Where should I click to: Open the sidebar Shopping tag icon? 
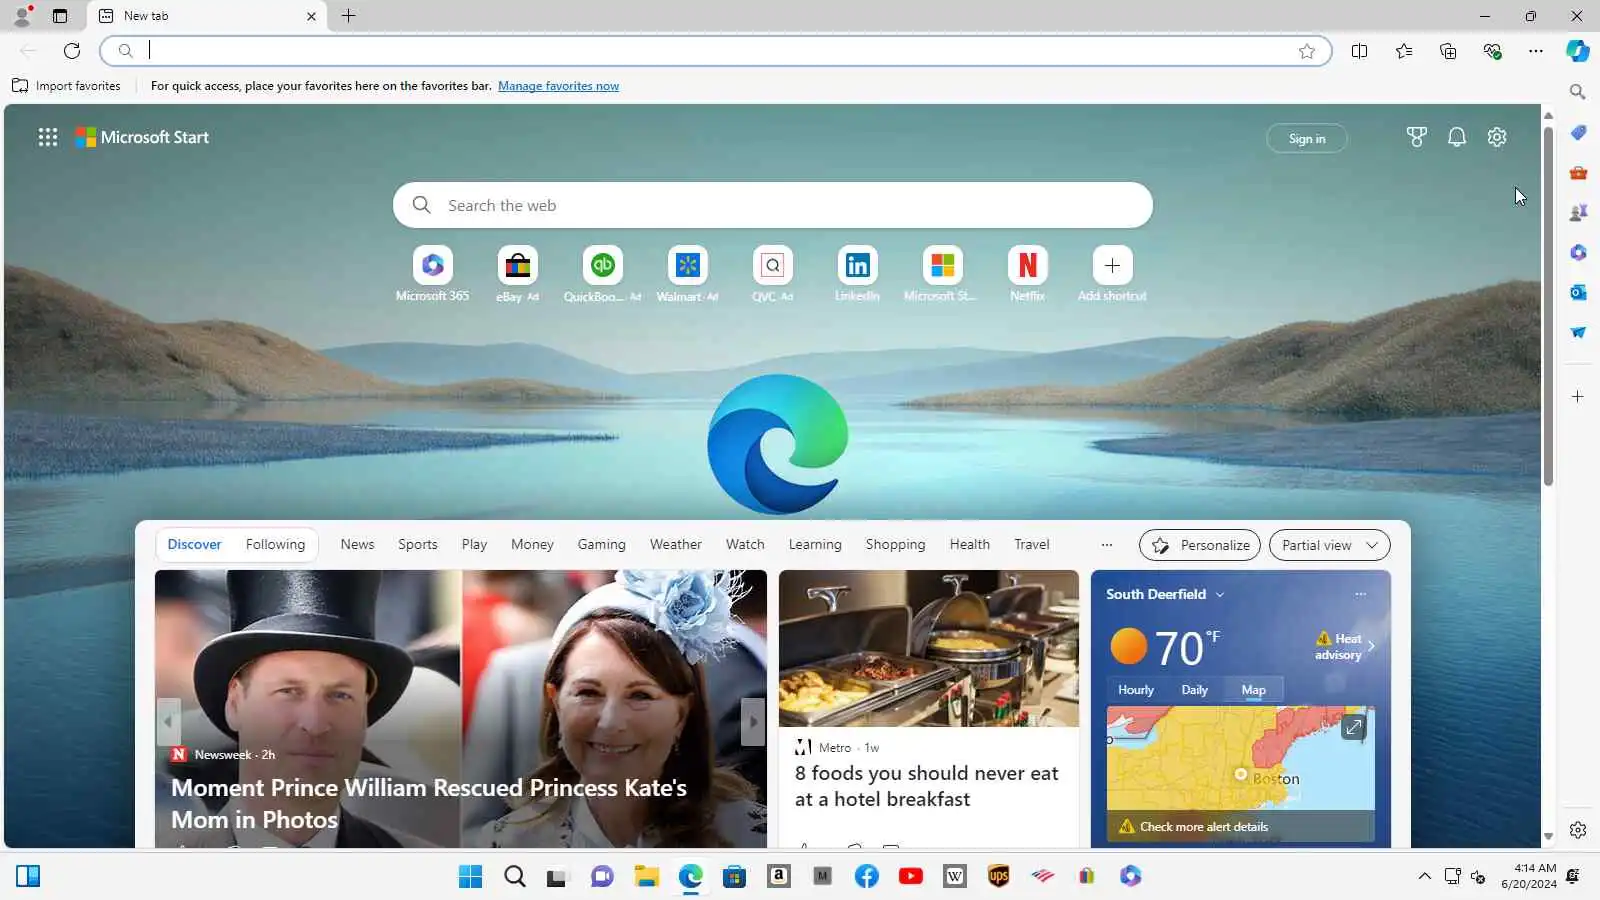tap(1578, 133)
